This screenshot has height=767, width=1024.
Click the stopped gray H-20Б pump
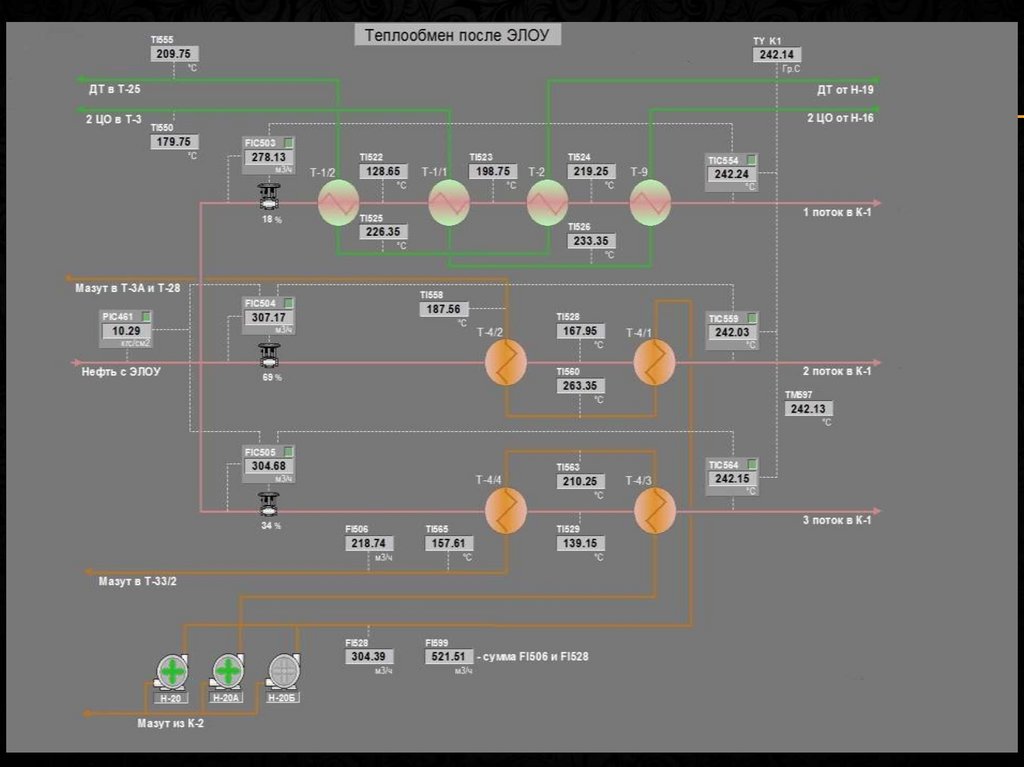pyautogui.click(x=283, y=669)
